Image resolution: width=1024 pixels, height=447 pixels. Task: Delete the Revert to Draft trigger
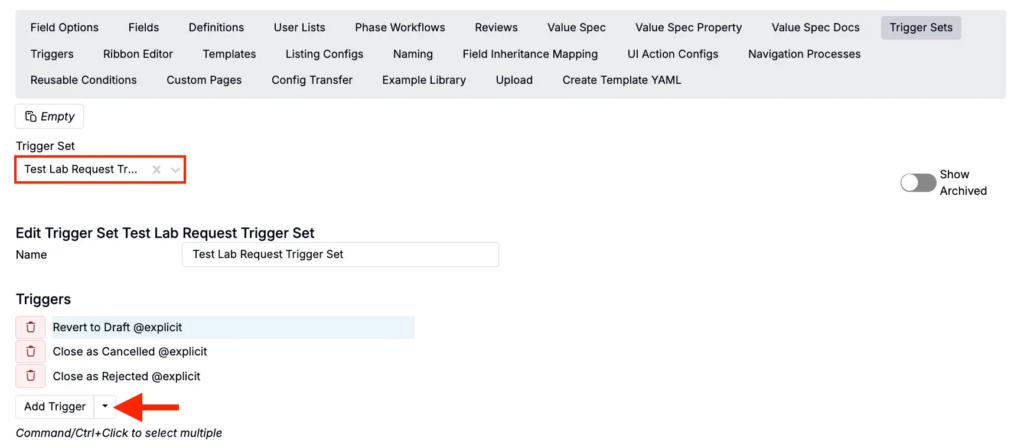pyautogui.click(x=31, y=327)
